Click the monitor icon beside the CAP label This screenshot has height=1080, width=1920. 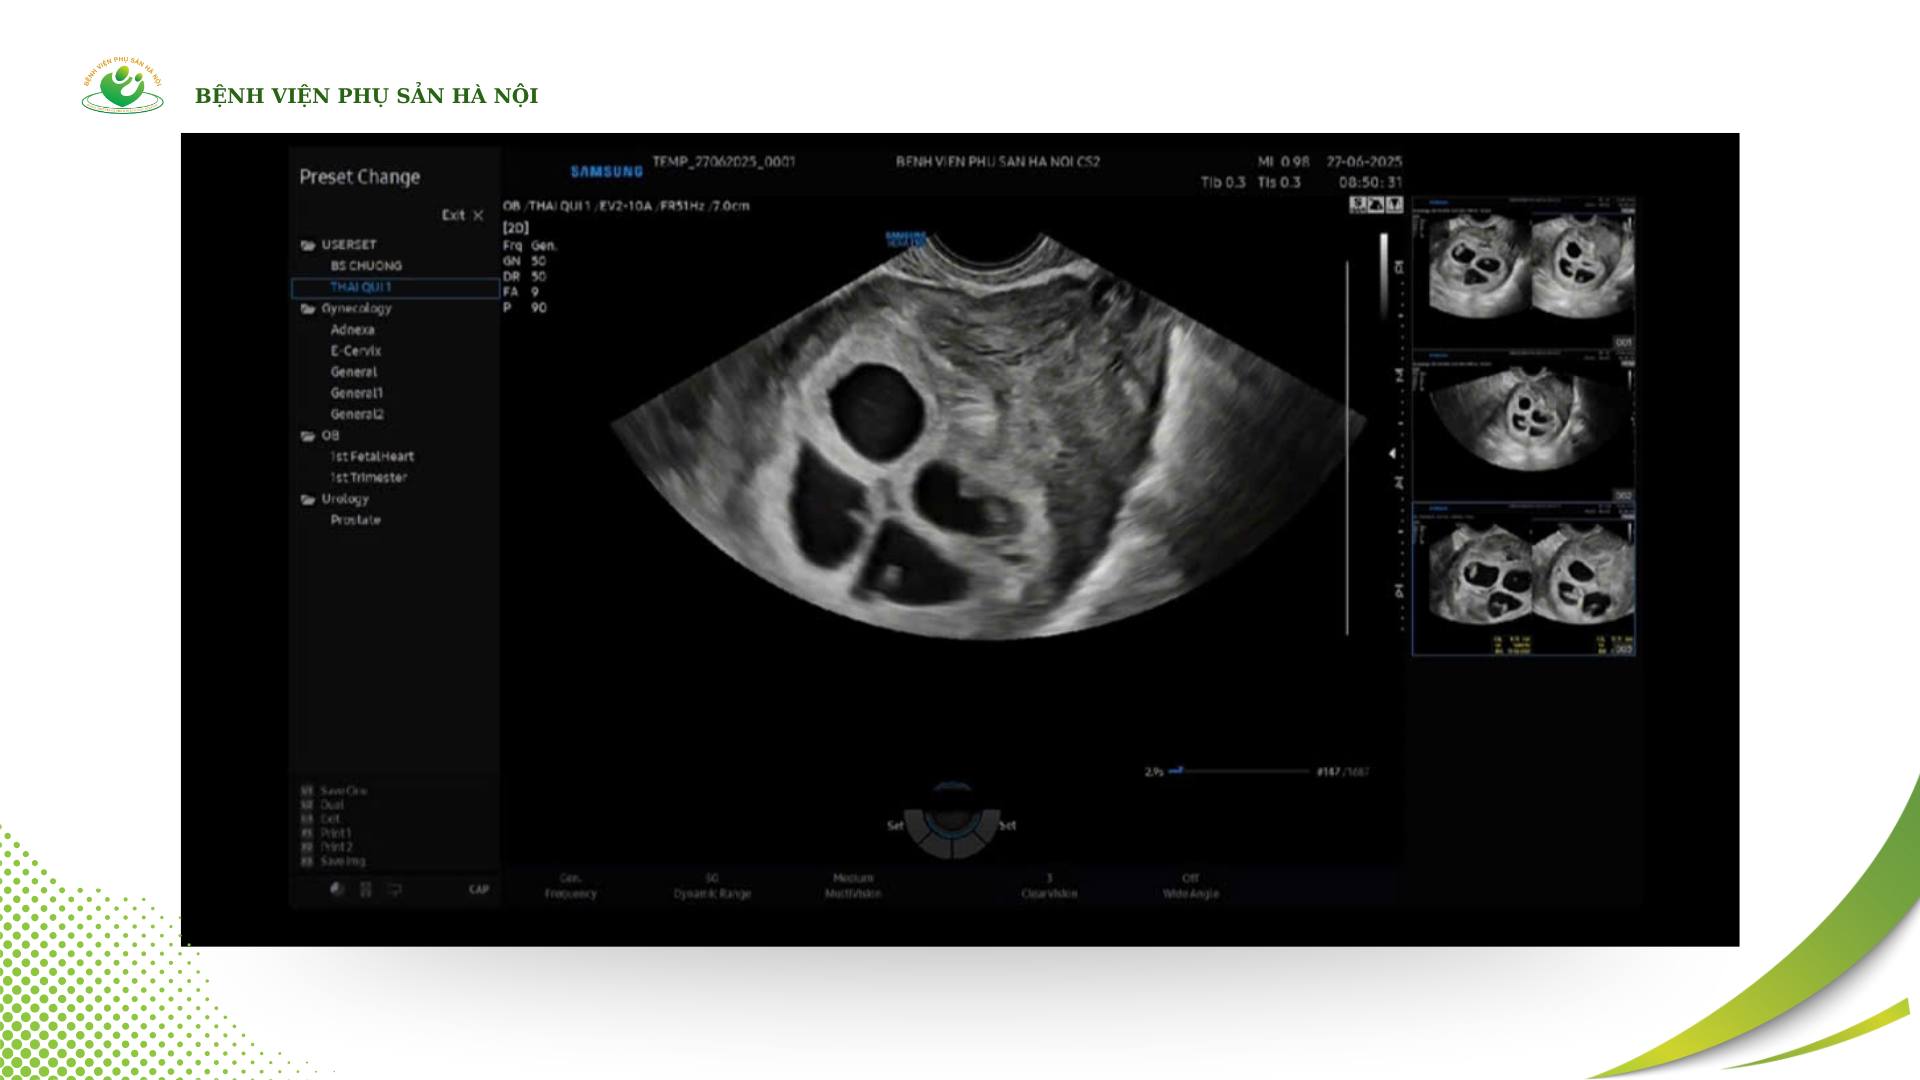pos(395,889)
